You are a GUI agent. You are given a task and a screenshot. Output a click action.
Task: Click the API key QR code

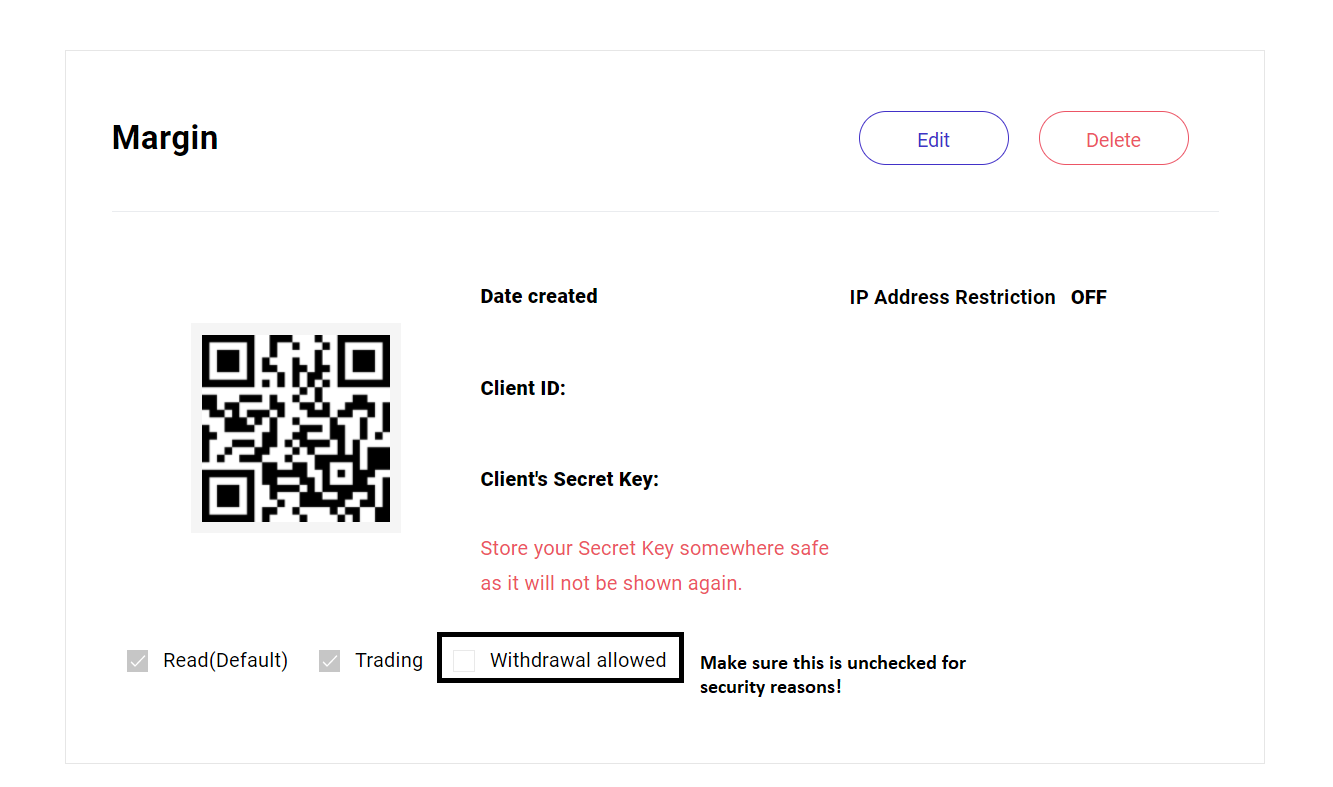pyautogui.click(x=296, y=428)
